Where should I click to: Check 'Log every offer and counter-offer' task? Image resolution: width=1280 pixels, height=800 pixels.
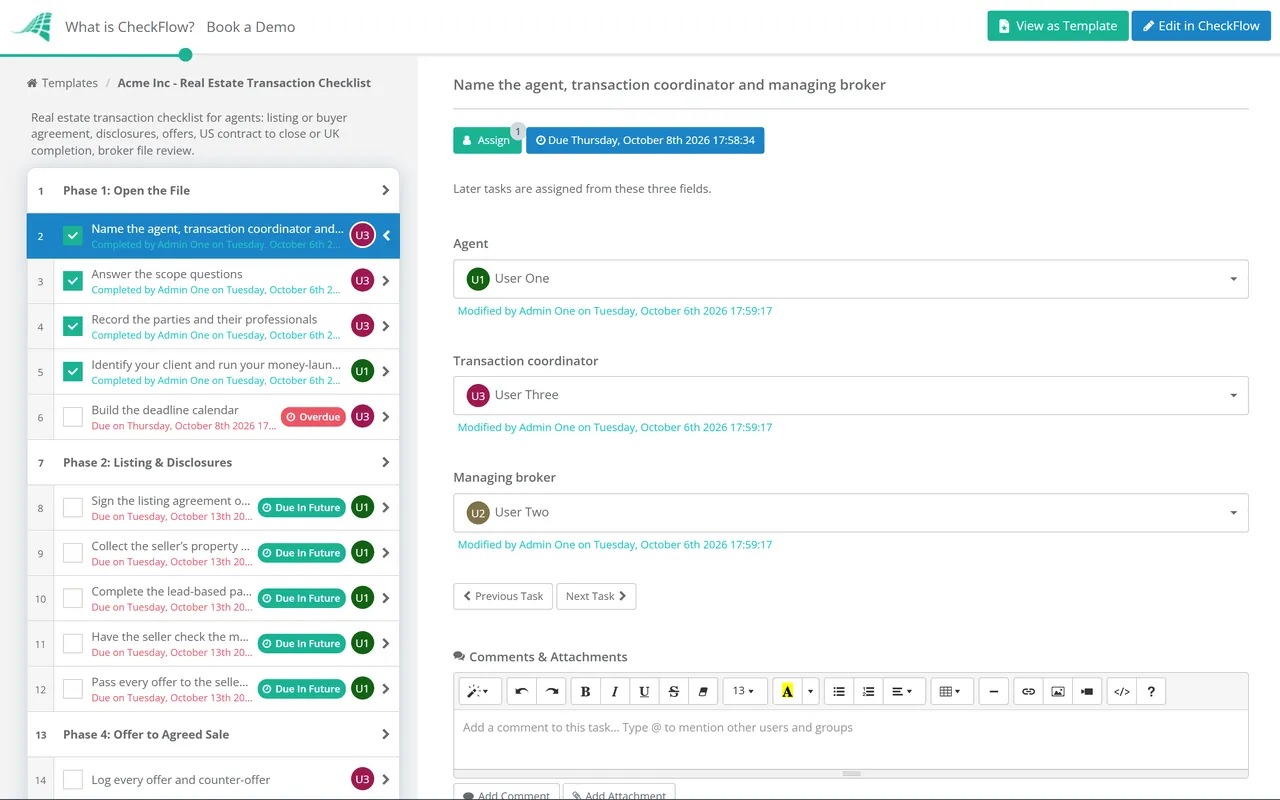coord(73,780)
